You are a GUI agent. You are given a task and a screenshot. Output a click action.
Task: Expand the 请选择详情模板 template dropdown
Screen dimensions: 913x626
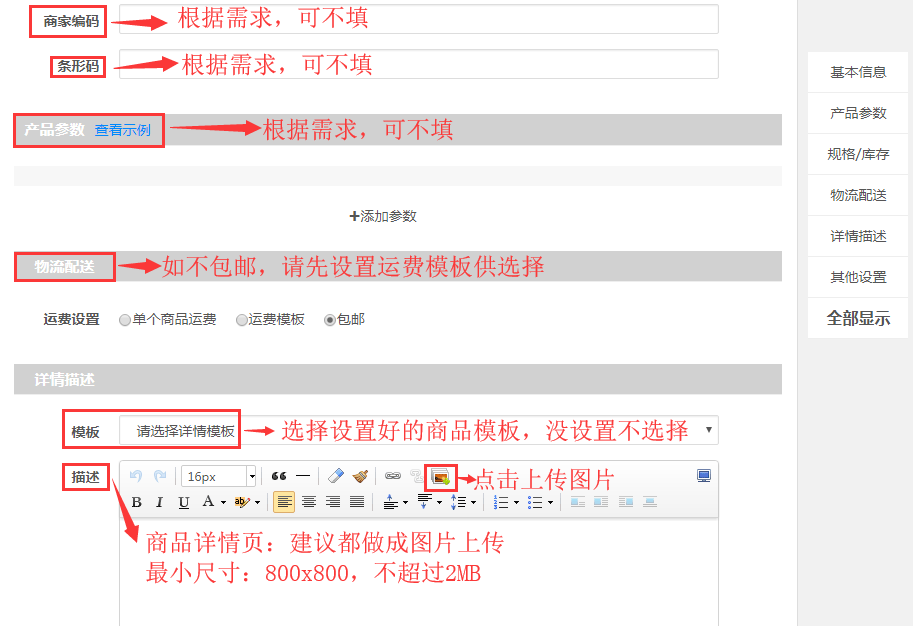click(x=708, y=430)
